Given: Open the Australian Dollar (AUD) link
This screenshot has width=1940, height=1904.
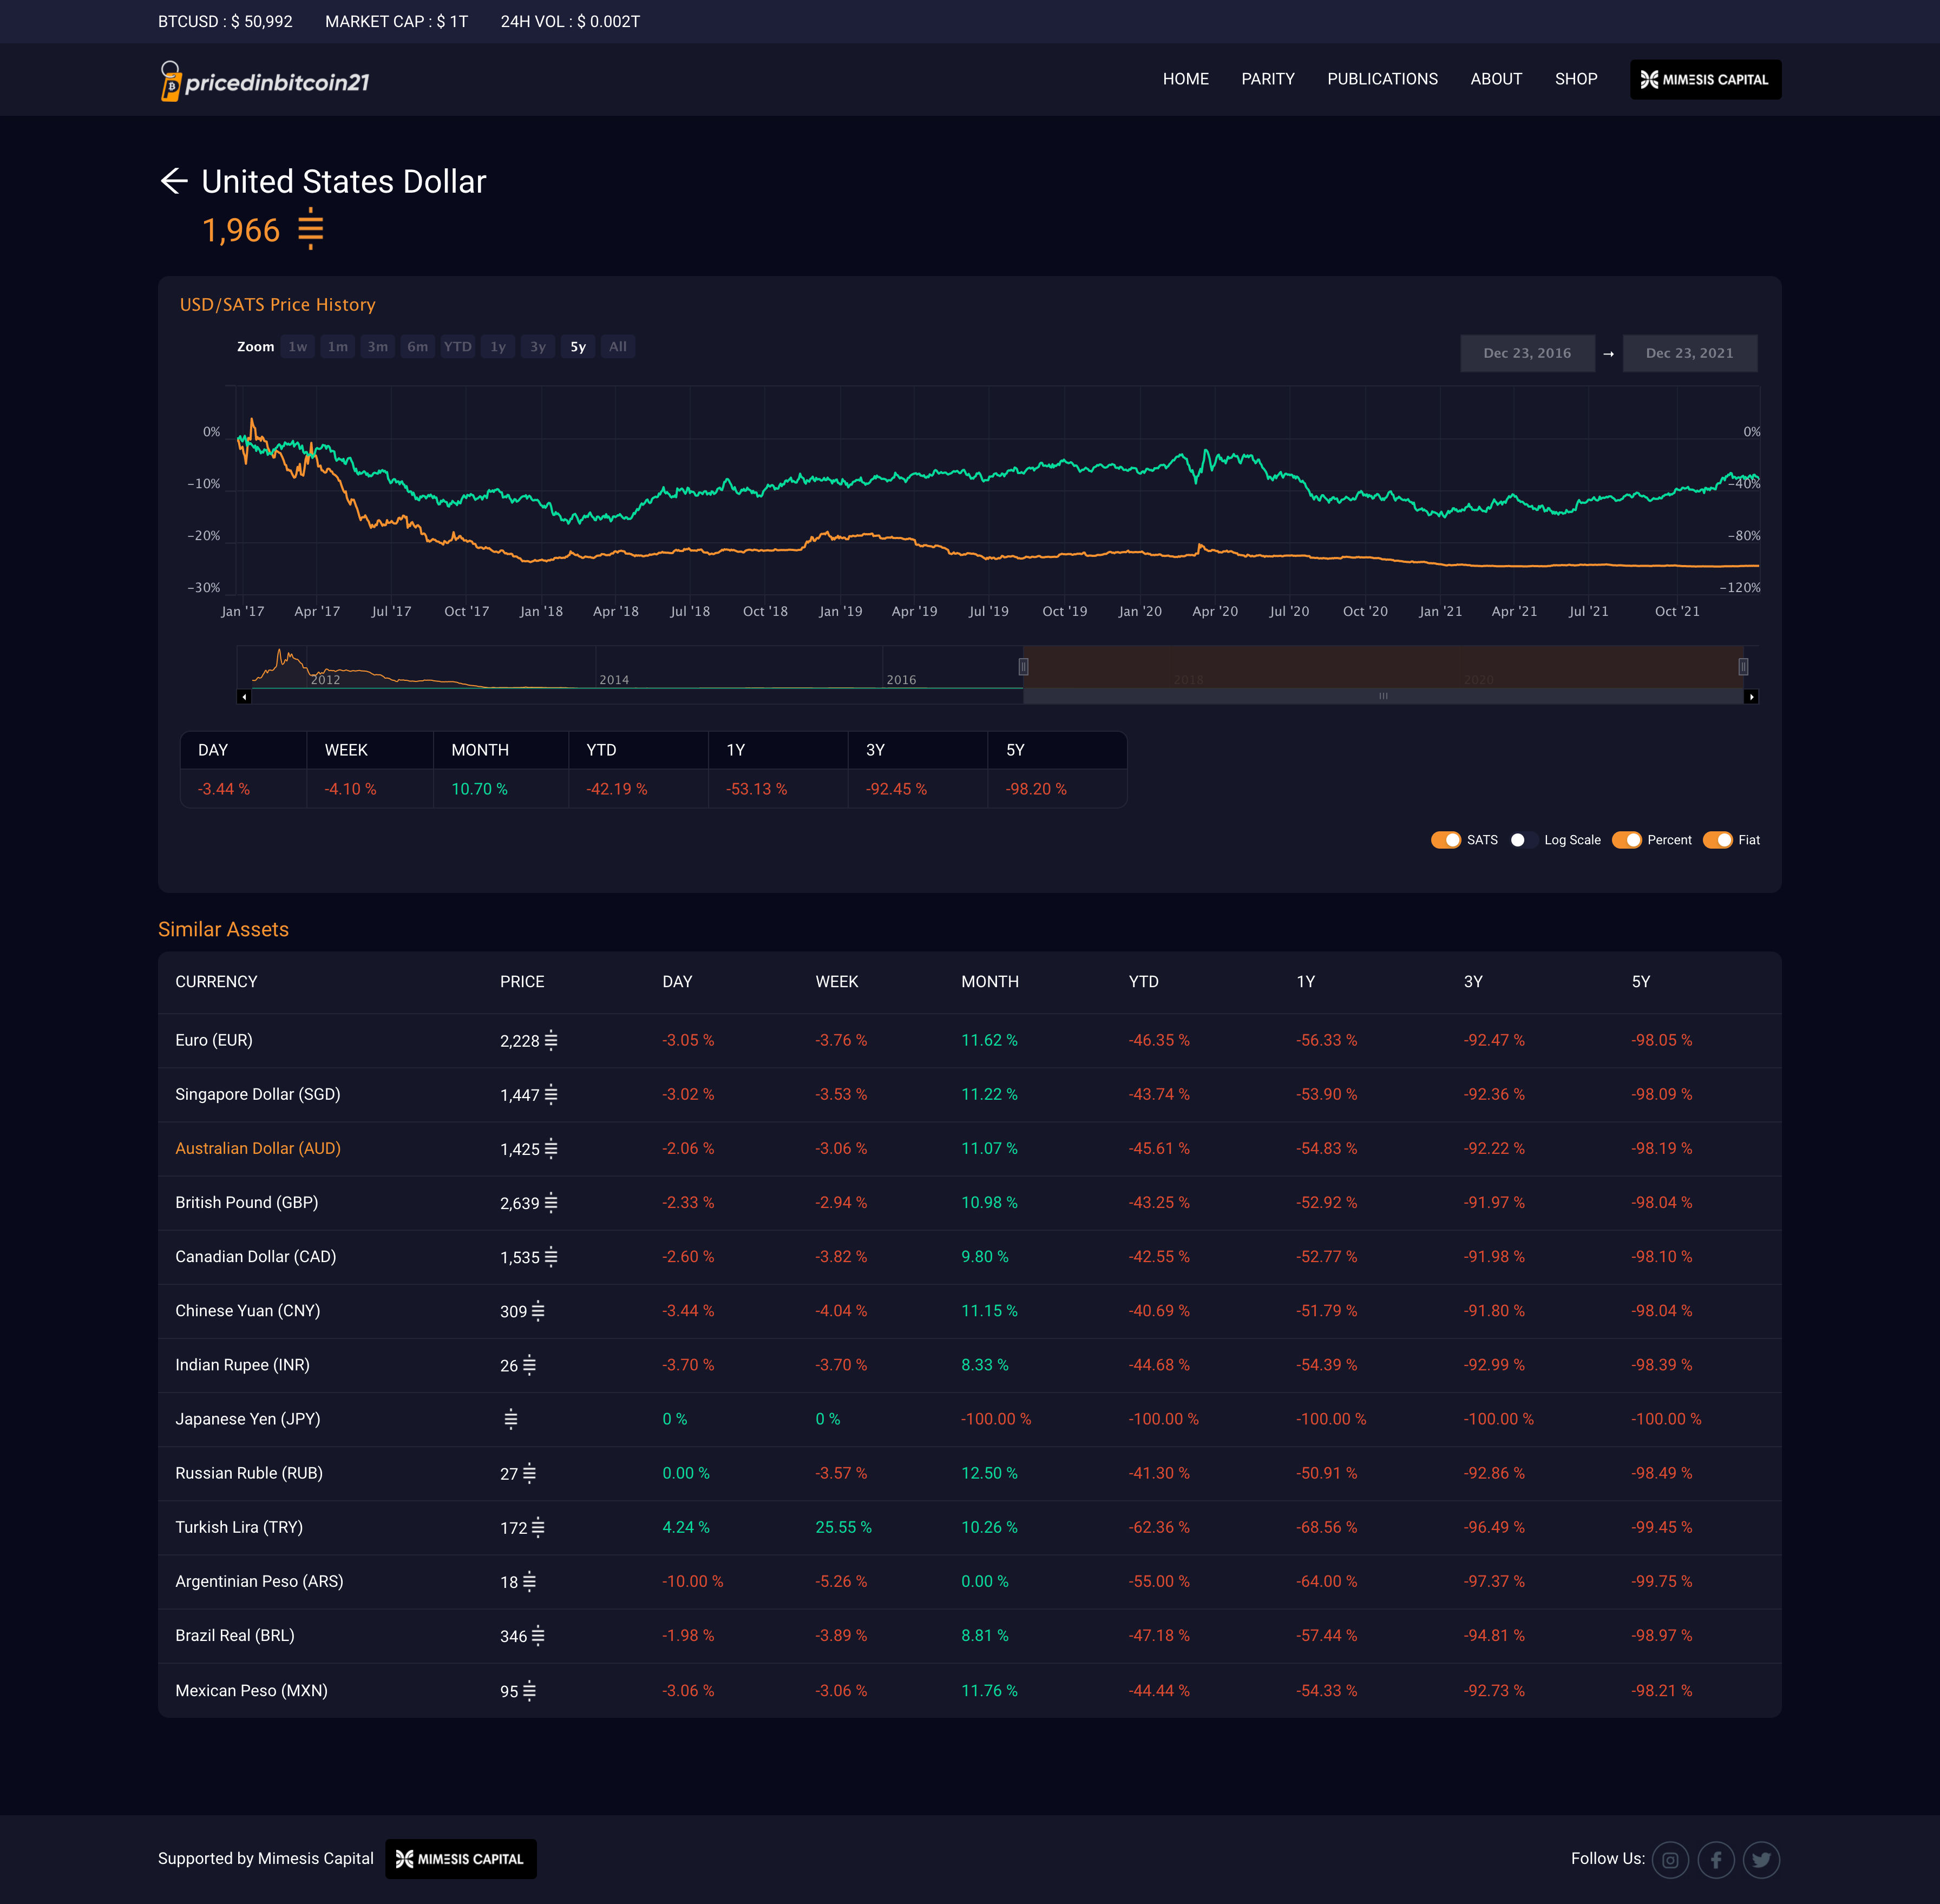Looking at the screenshot, I should pos(258,1148).
